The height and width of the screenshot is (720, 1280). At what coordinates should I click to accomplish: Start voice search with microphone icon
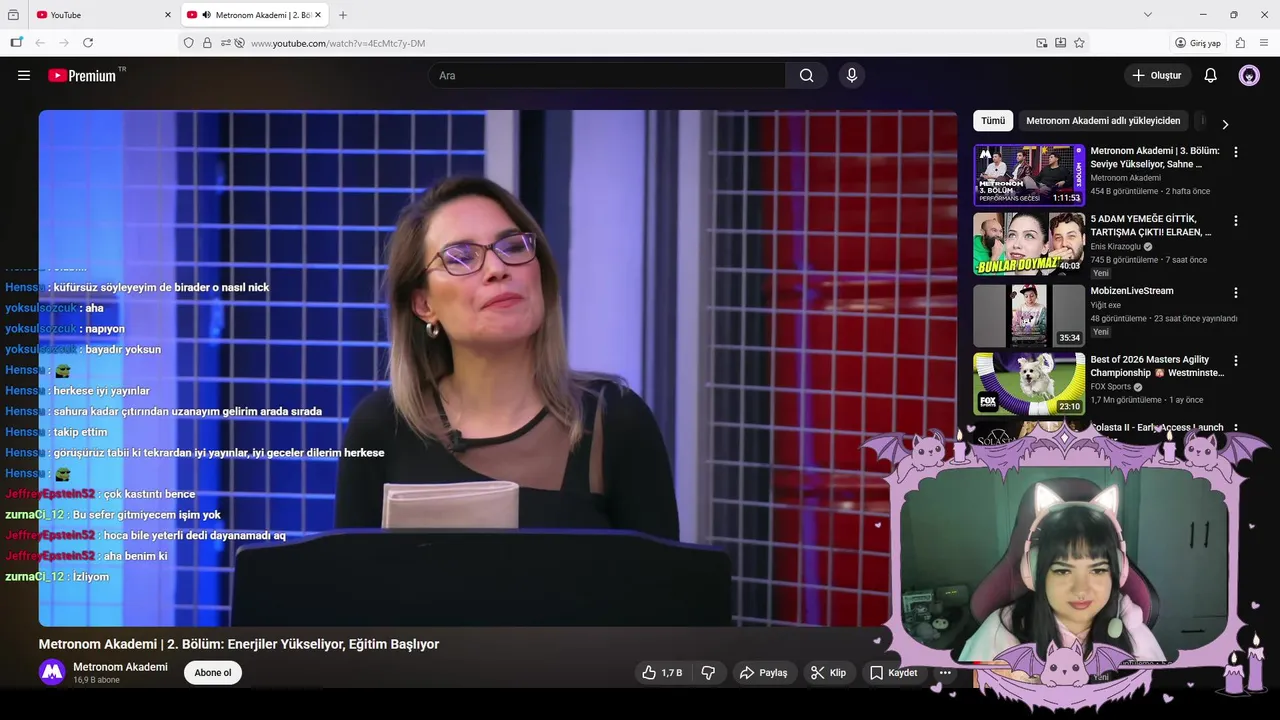852,75
